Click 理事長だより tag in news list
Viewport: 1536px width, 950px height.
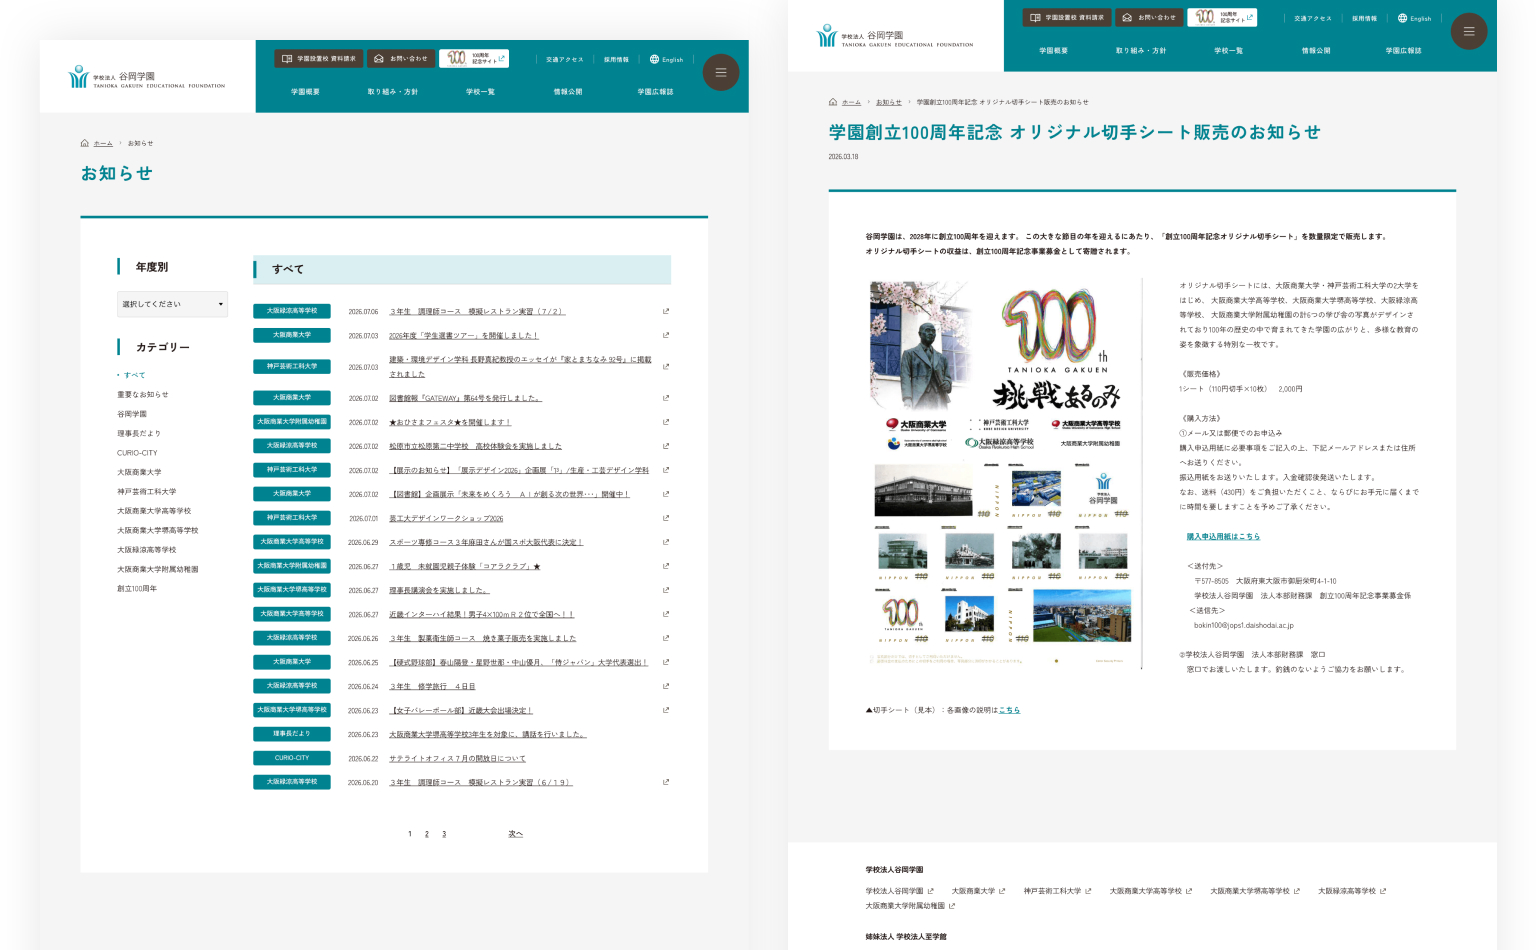click(292, 734)
